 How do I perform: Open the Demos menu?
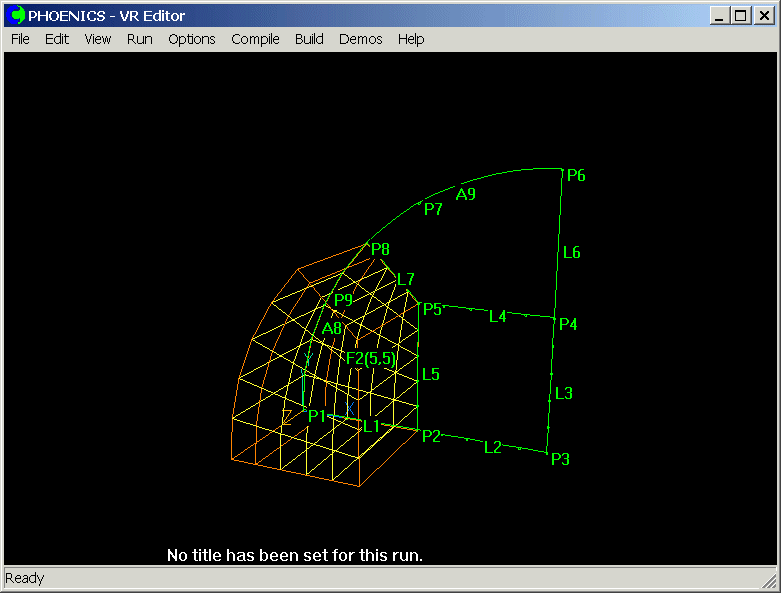(360, 39)
